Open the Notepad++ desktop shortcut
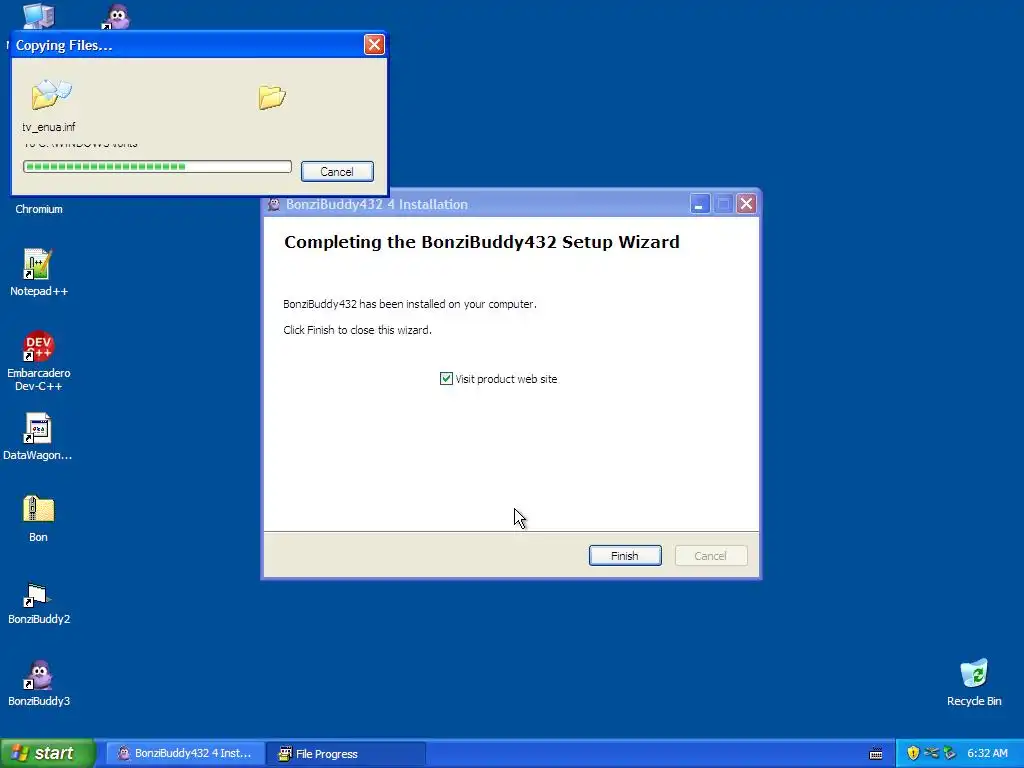 tap(38, 272)
